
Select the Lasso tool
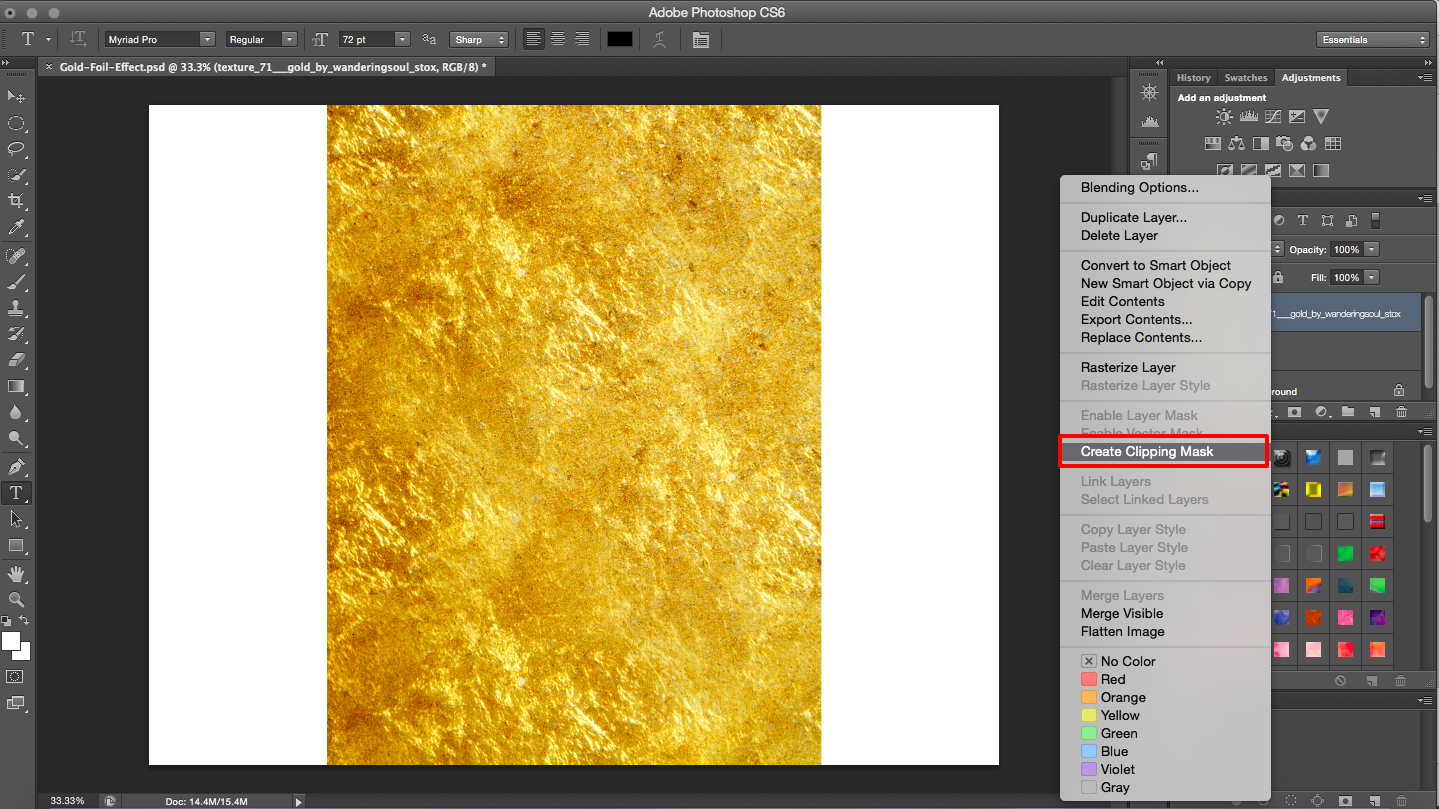pos(16,149)
